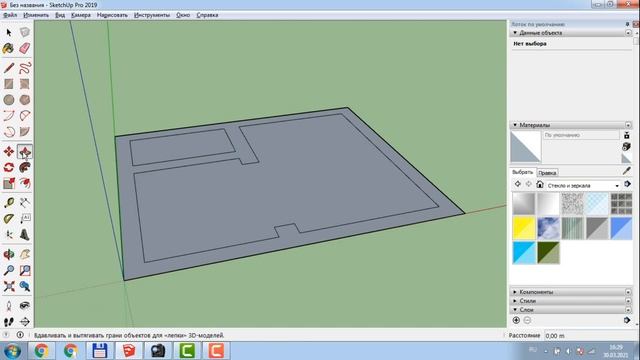Activate the Move tool
The image size is (640, 360).
click(x=9, y=151)
